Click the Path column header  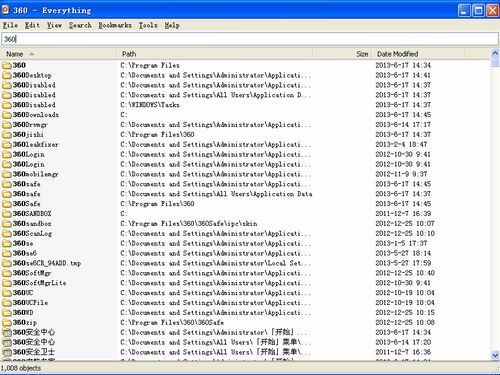215,54
